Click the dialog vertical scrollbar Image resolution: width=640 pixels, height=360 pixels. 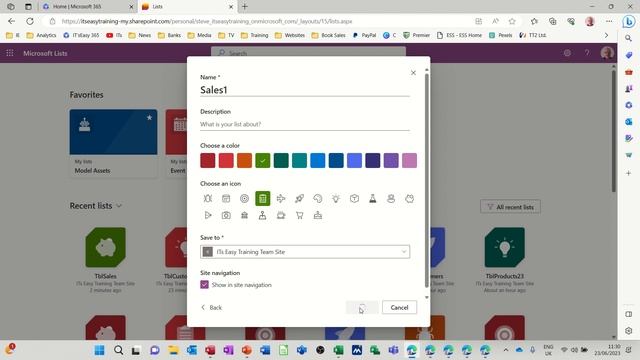point(427,180)
